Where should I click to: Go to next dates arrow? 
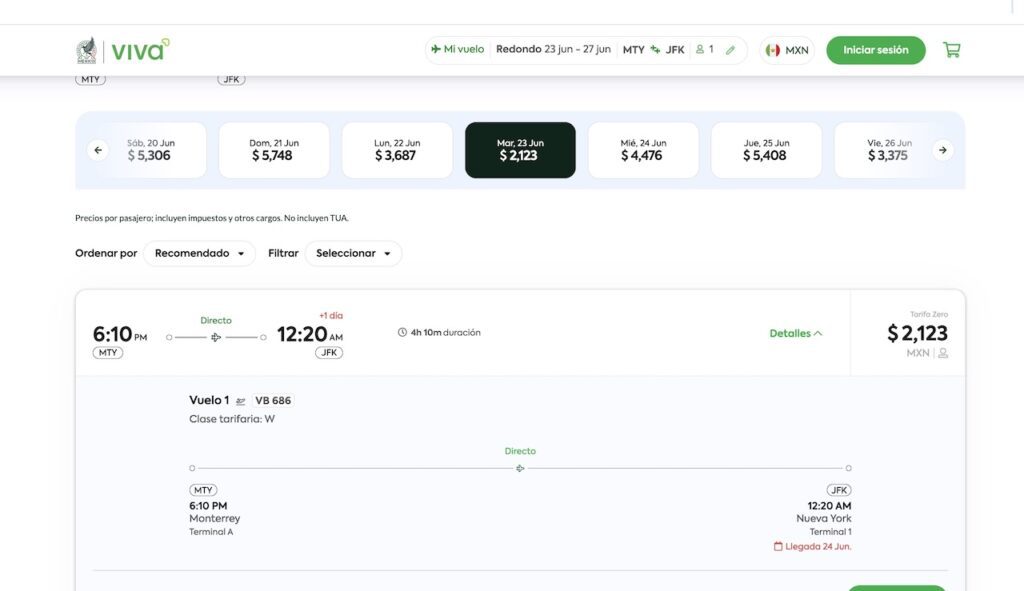coord(942,150)
